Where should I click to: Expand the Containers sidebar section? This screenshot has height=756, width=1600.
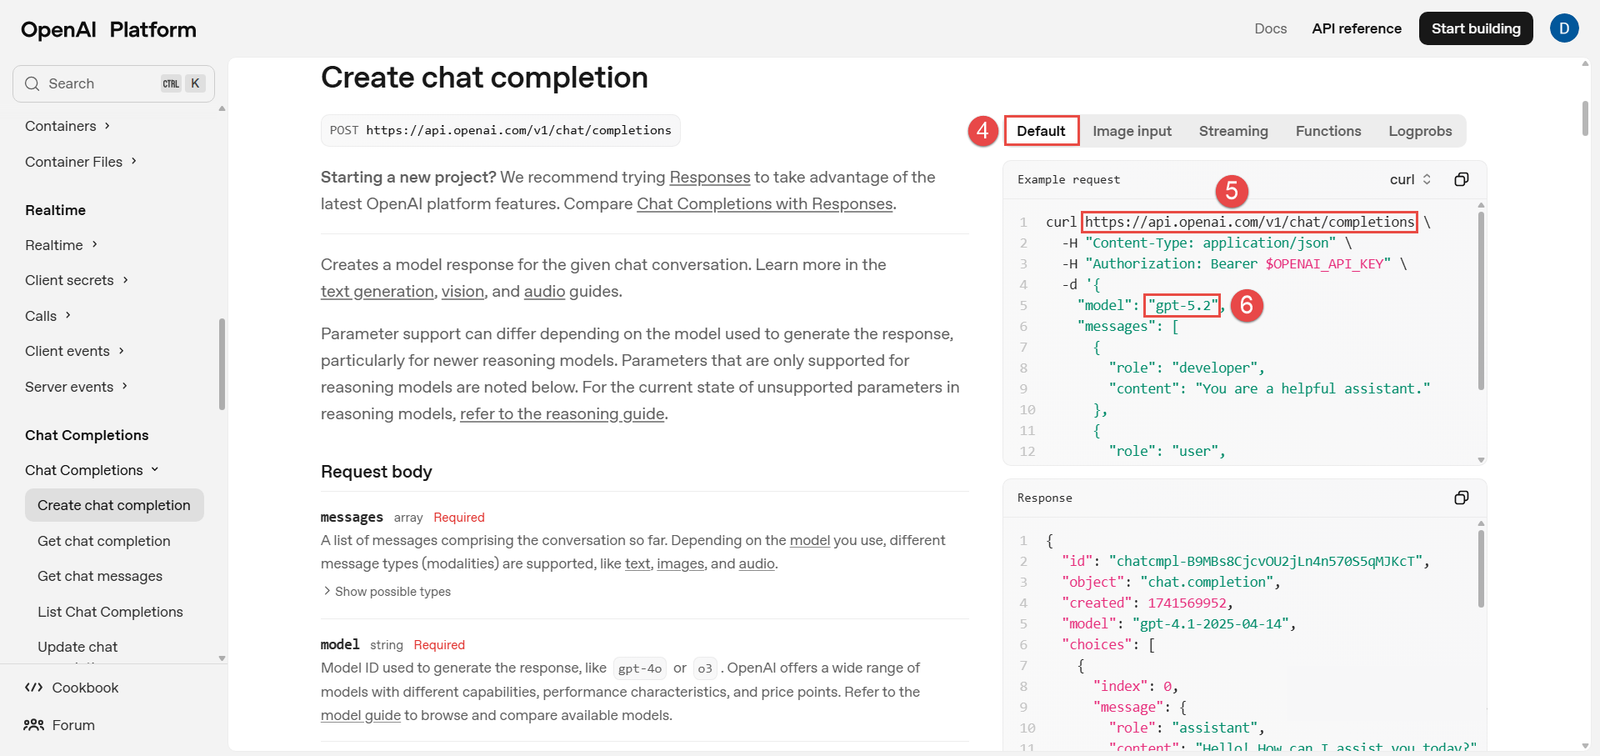coord(68,126)
